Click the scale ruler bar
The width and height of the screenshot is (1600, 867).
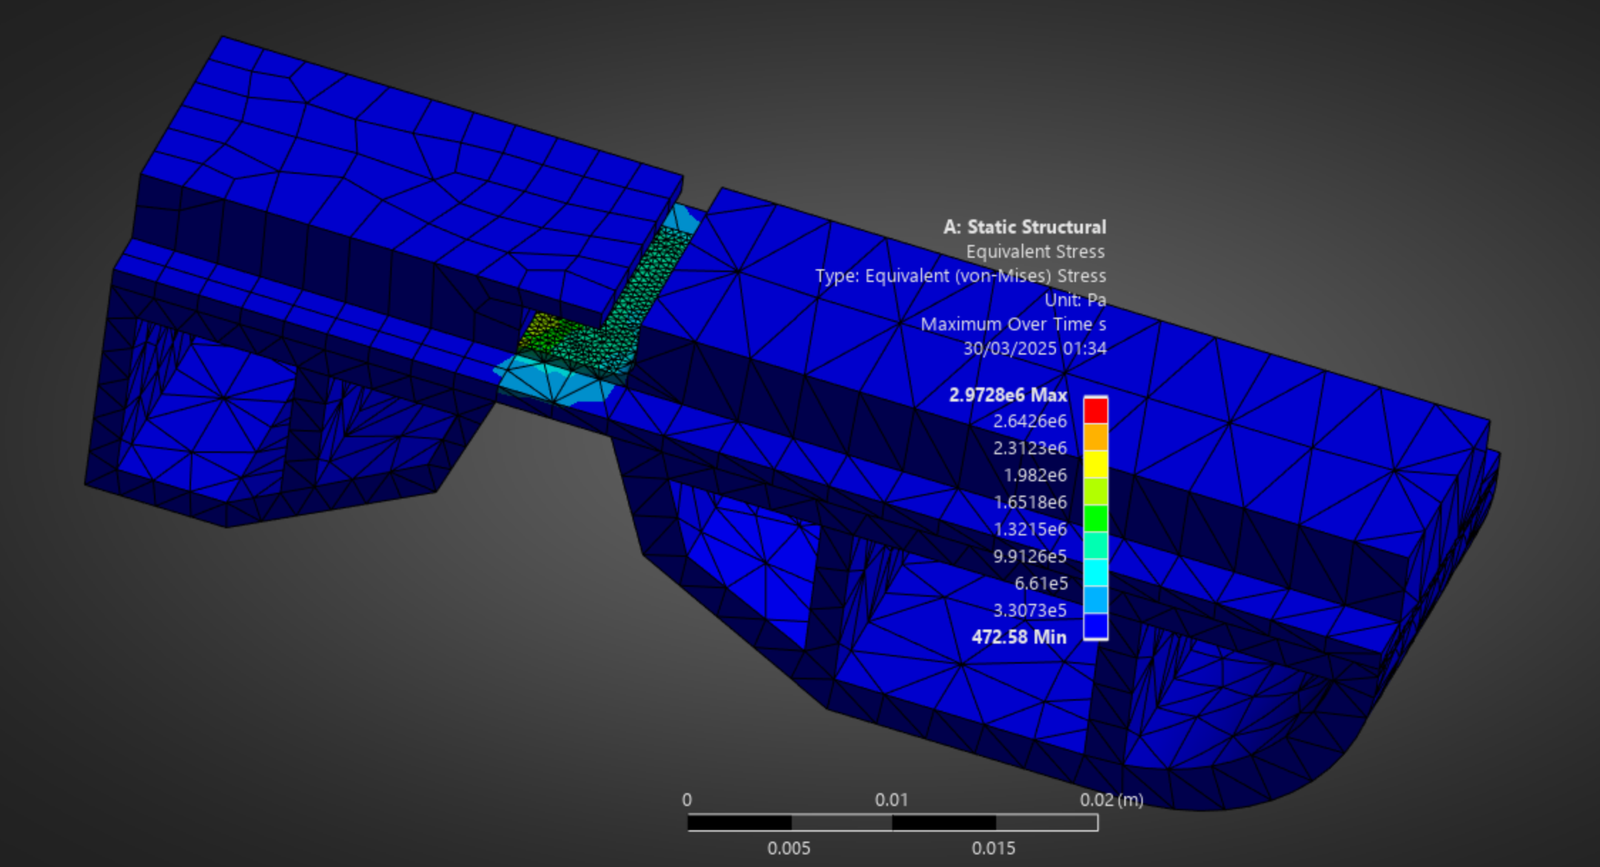(x=892, y=823)
